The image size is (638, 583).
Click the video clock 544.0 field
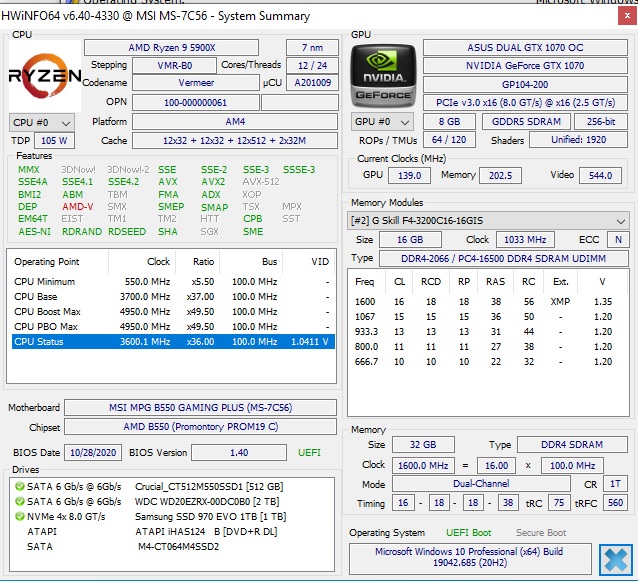pyautogui.click(x=600, y=175)
